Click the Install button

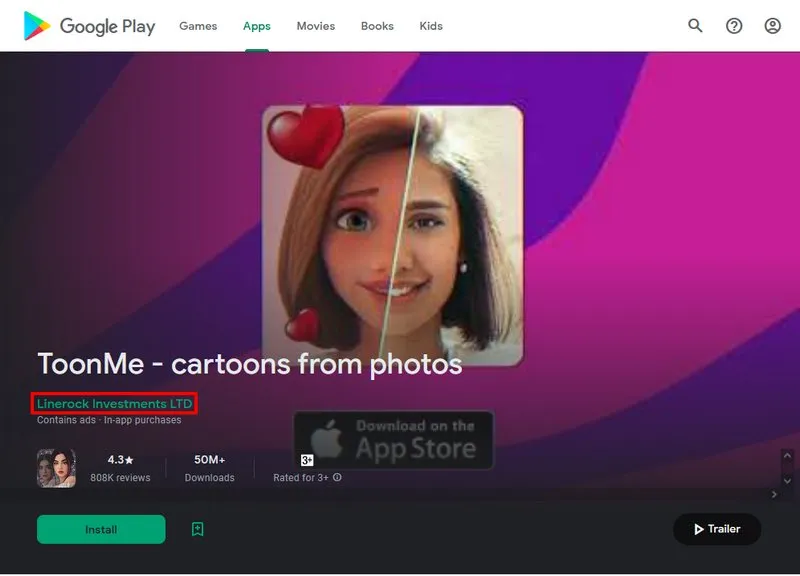(x=101, y=530)
